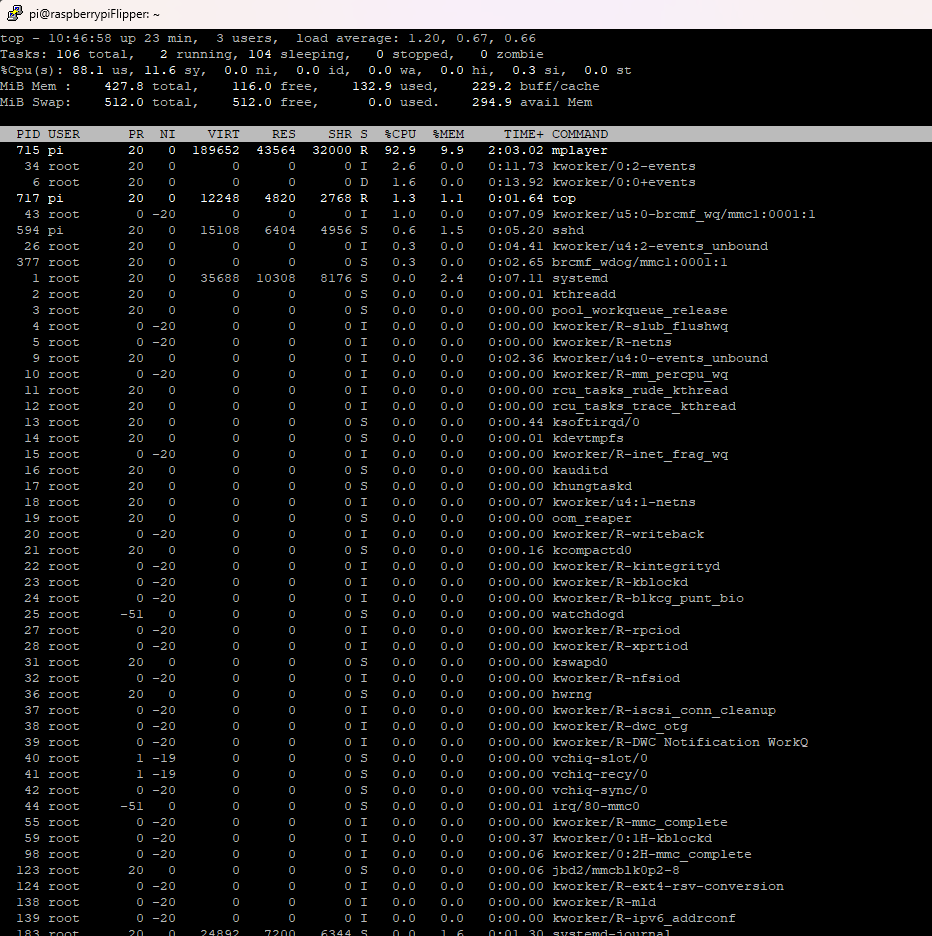Click the systemd process name for PID 1
The width and height of the screenshot is (932, 936).
pos(580,278)
